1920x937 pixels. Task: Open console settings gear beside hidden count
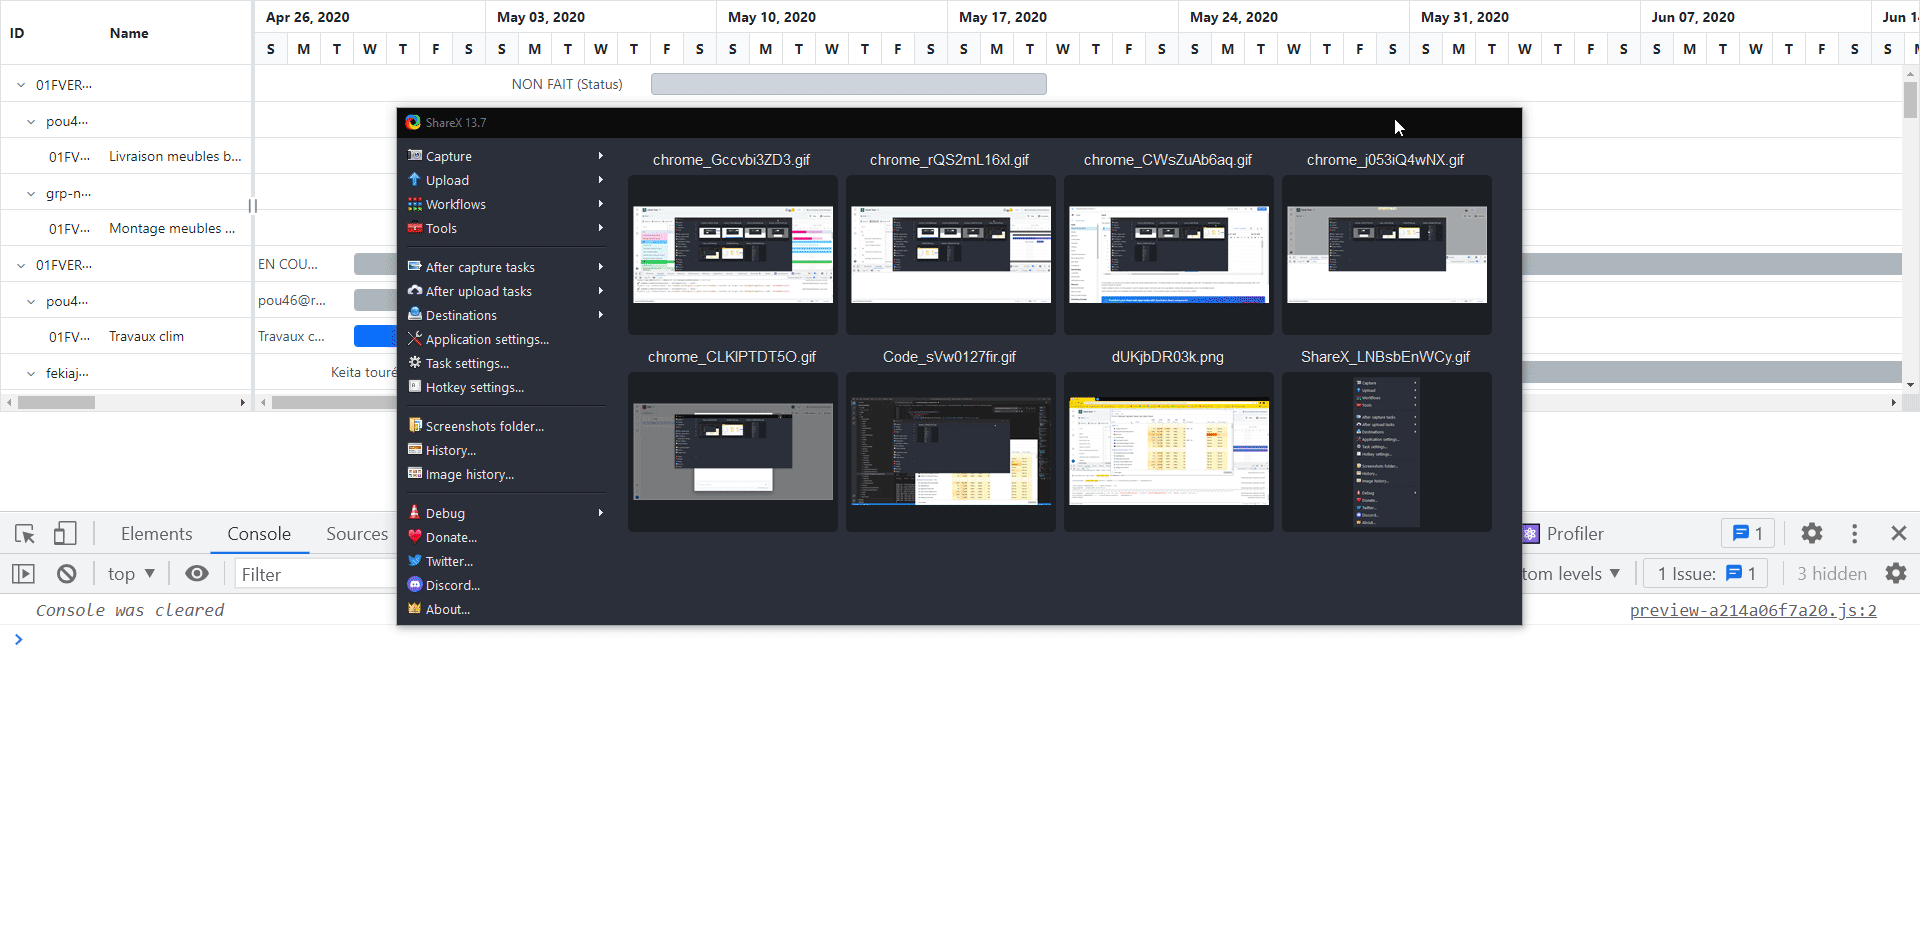click(x=1895, y=574)
